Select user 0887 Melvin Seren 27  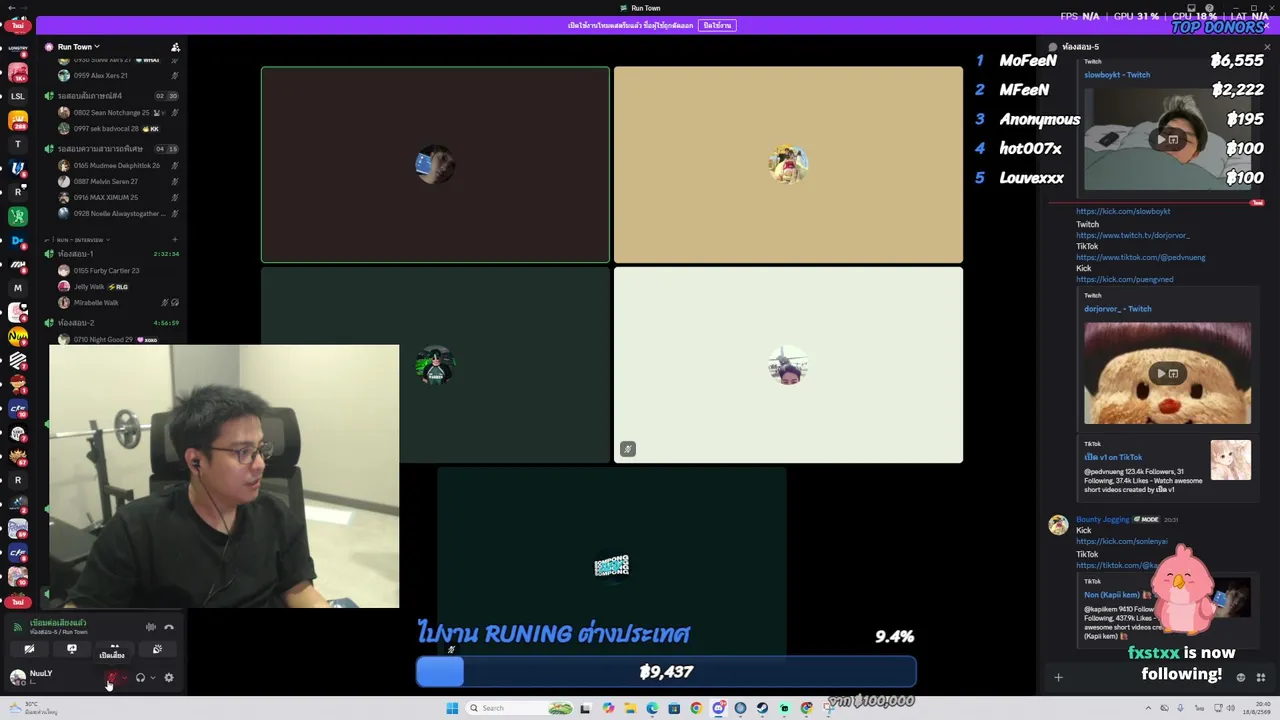click(105, 182)
